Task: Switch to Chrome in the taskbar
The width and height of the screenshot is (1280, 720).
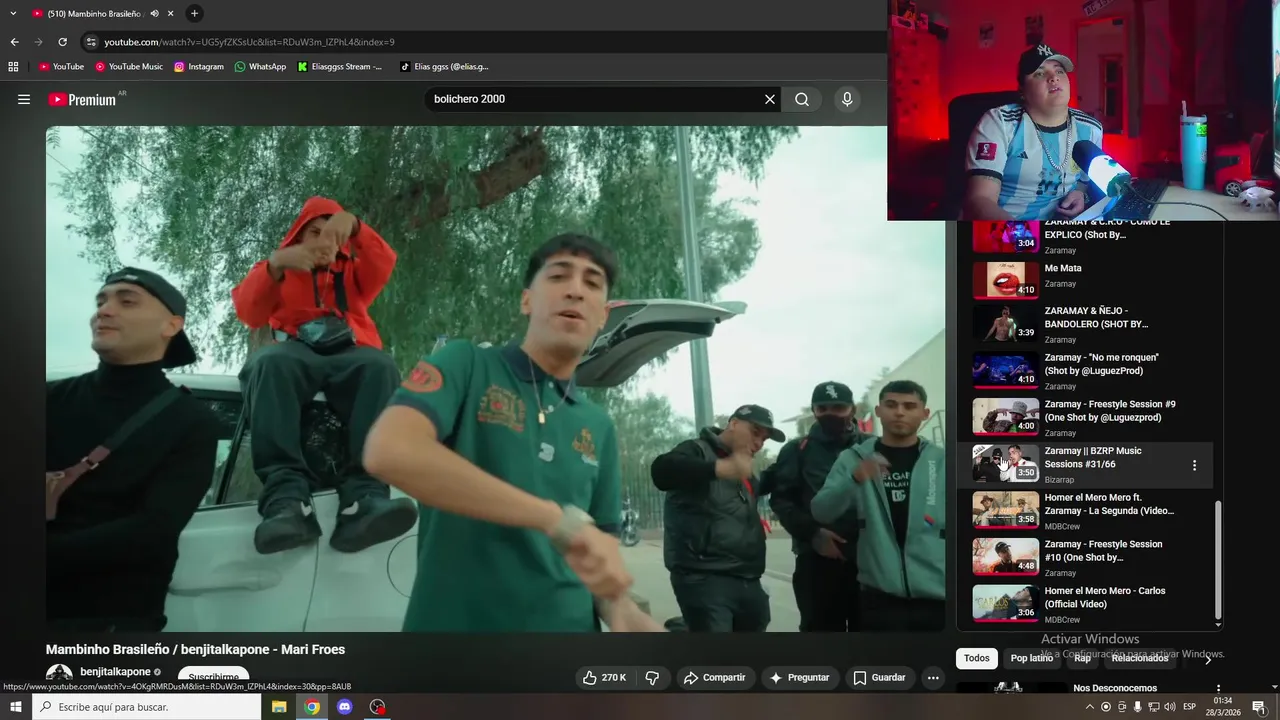Action: 312,707
